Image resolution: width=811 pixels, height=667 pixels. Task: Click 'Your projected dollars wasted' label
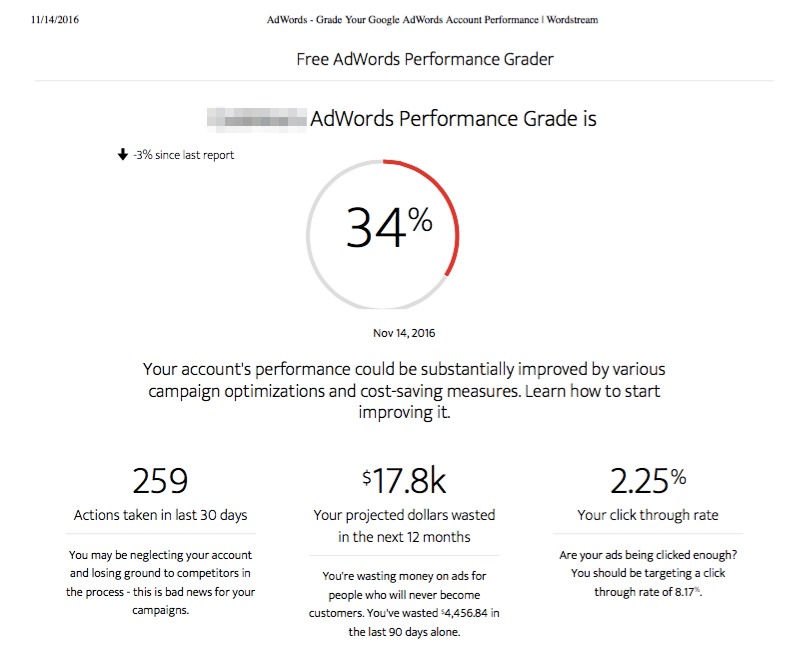tap(404, 515)
